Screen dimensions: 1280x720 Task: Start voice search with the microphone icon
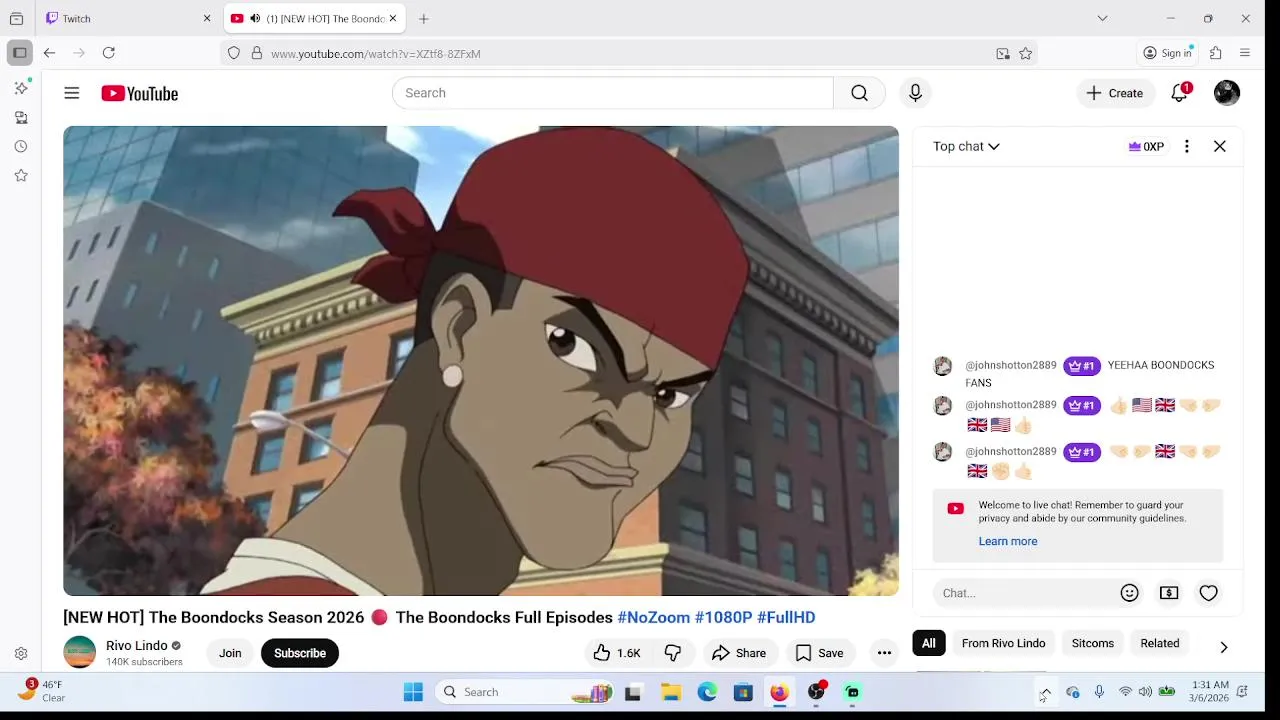915,93
